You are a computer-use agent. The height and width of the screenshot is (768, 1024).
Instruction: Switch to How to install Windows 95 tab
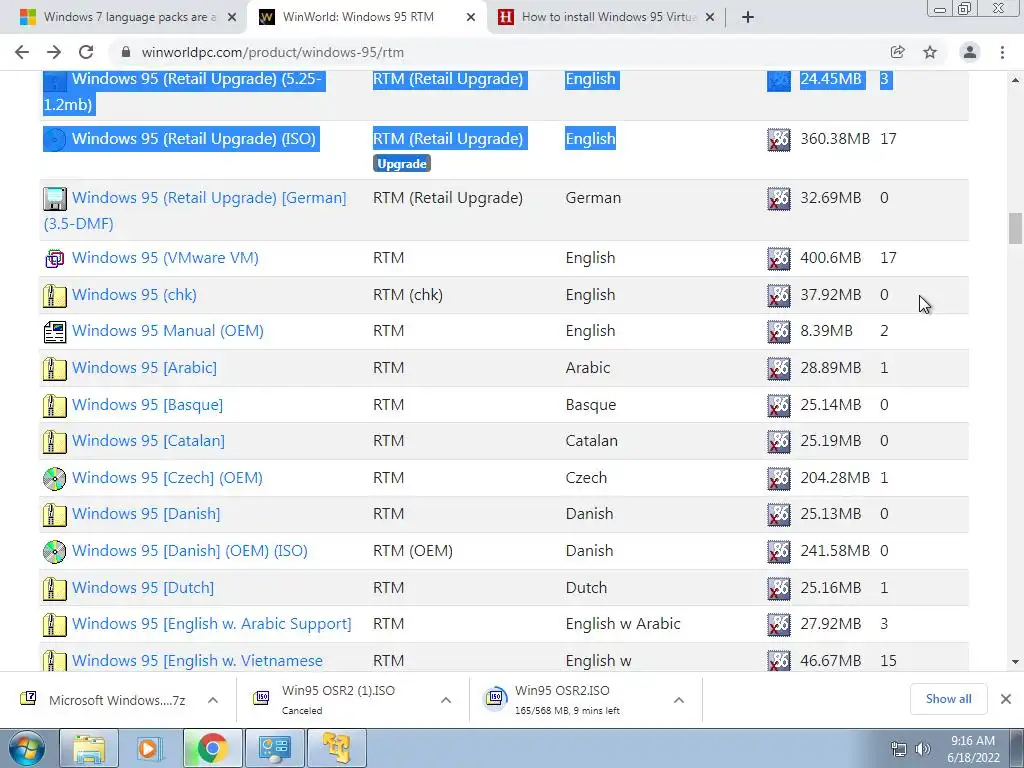(607, 17)
